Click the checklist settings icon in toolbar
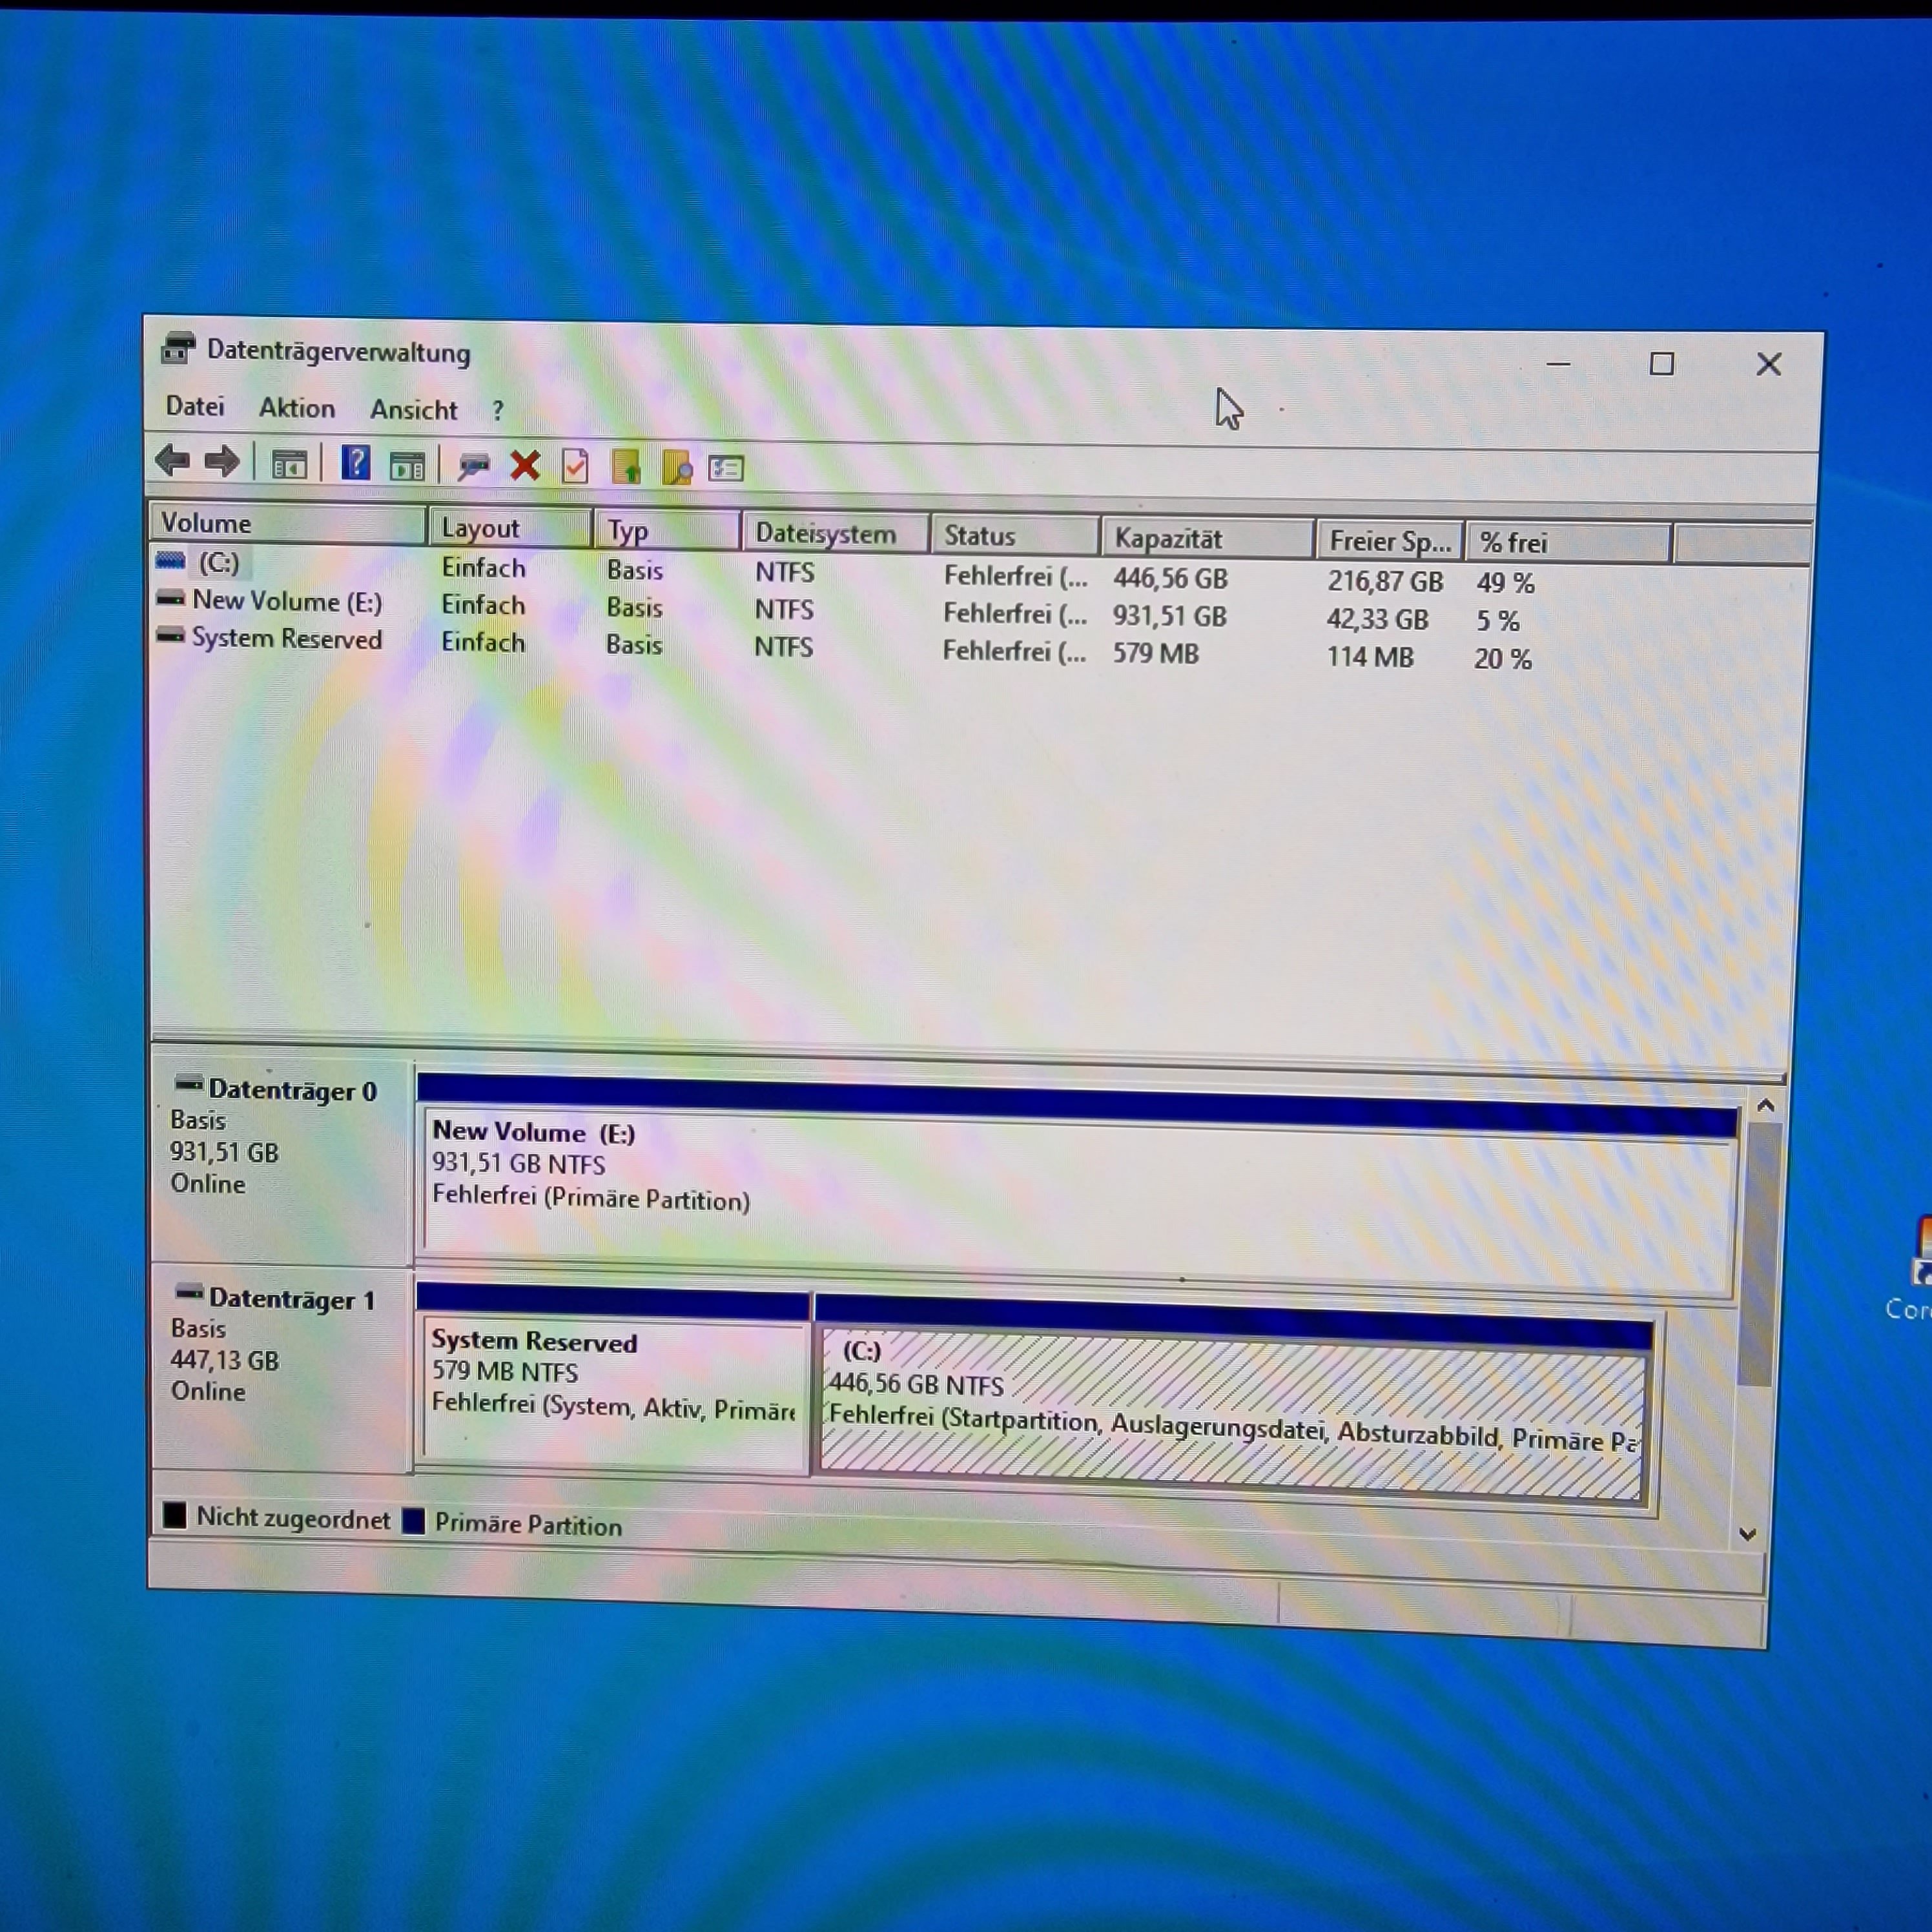 point(726,468)
